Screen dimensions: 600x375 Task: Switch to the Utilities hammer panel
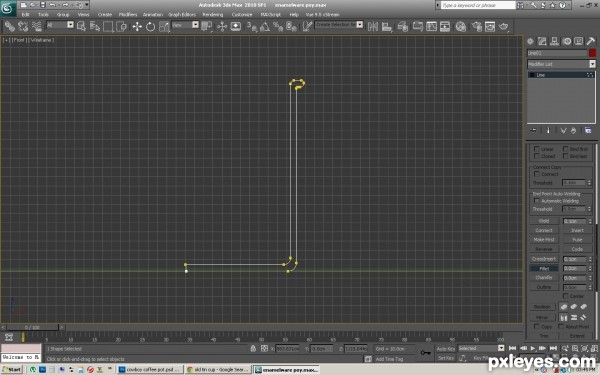590,41
